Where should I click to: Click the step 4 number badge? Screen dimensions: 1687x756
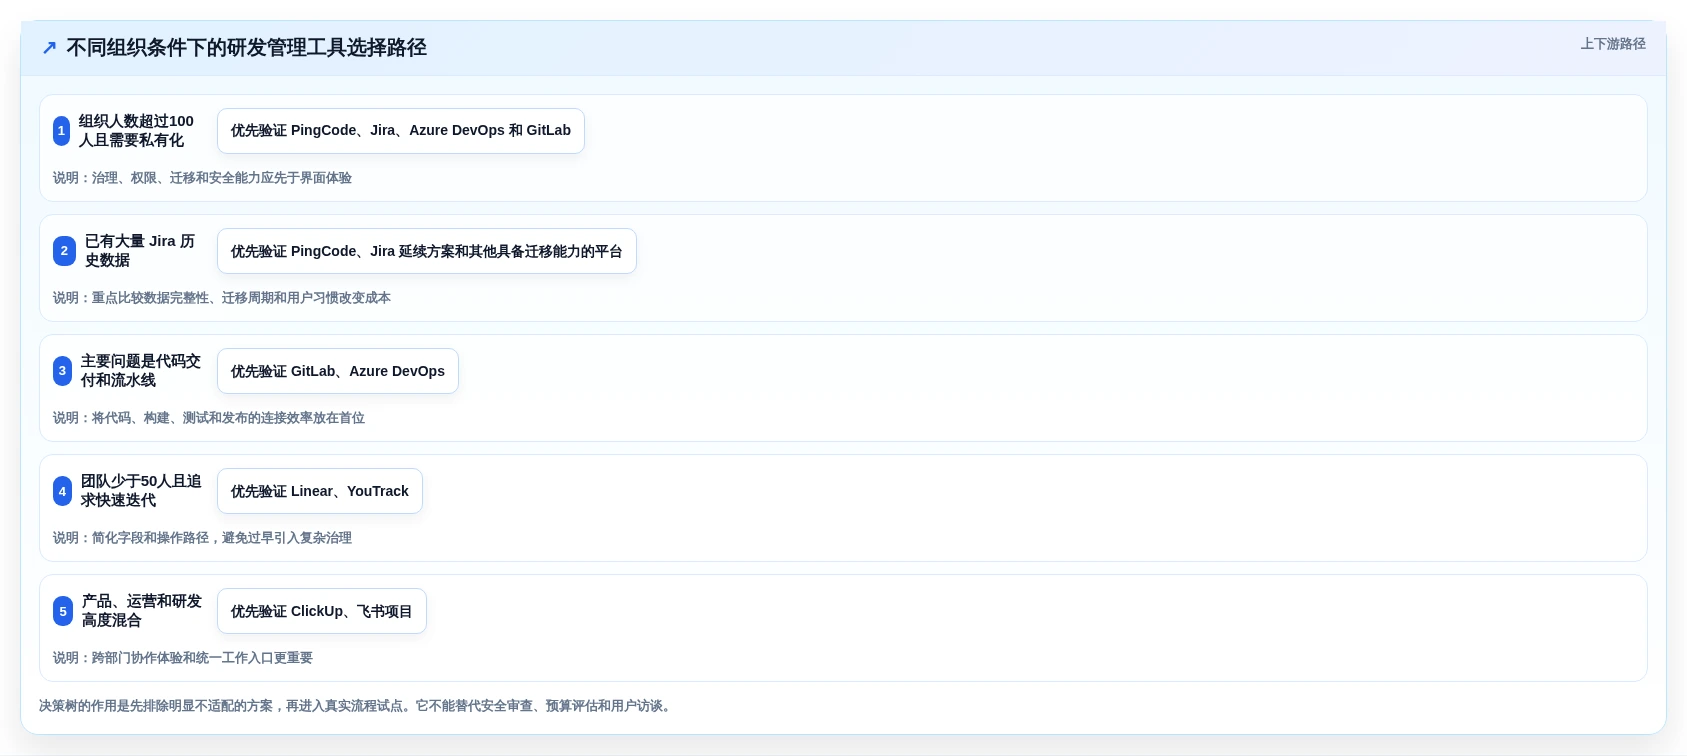pyautogui.click(x=62, y=491)
